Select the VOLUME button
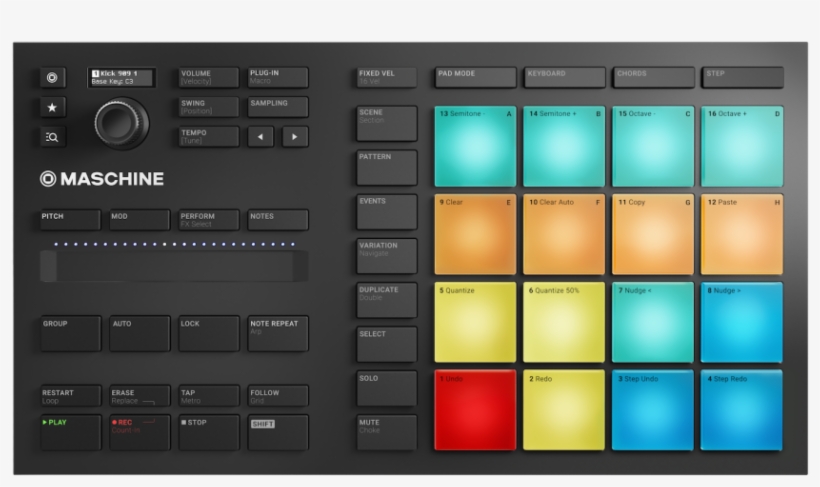Screen dimensions: 820x487 point(209,77)
